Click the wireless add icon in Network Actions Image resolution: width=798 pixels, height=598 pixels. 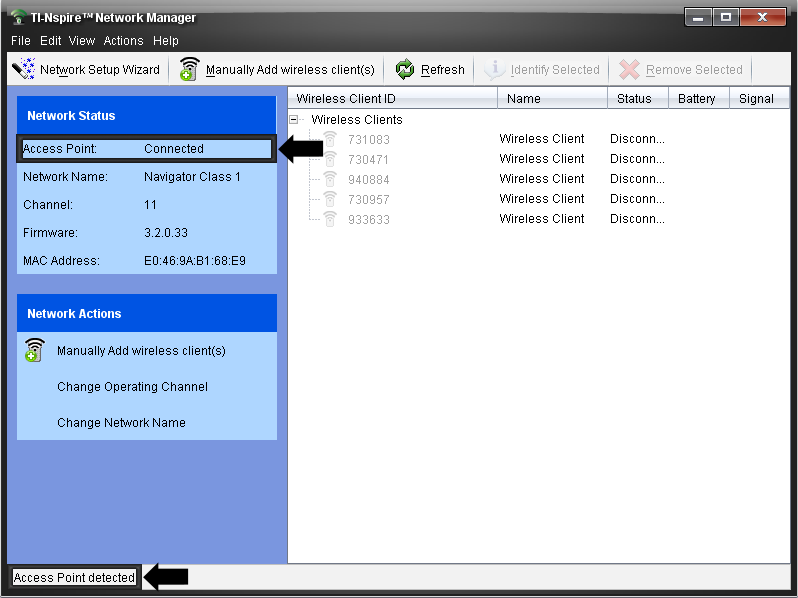(x=35, y=351)
